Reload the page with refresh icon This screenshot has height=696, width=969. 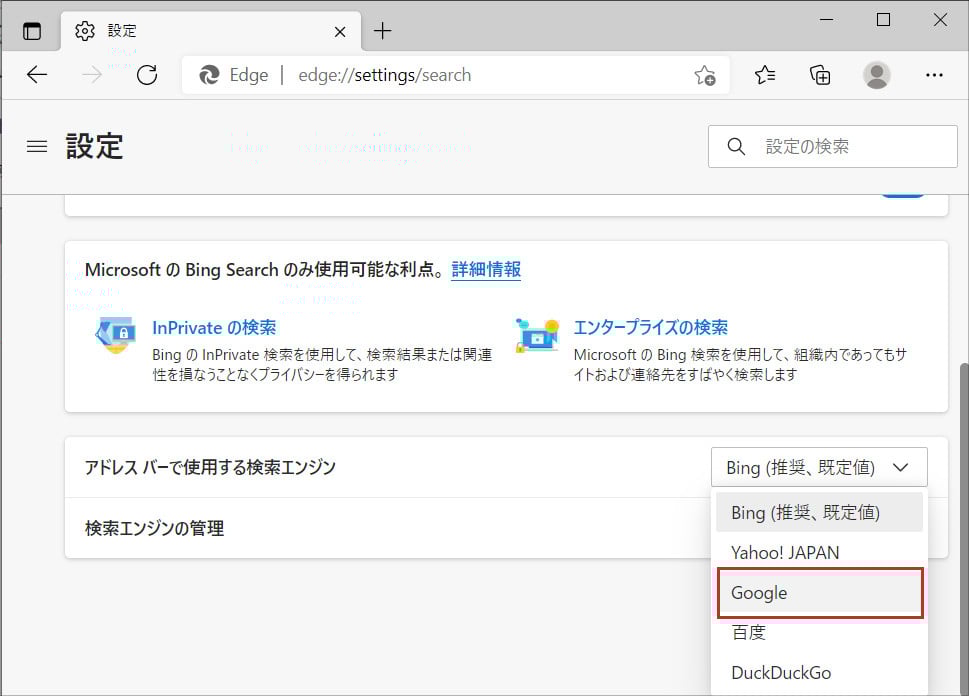147,75
